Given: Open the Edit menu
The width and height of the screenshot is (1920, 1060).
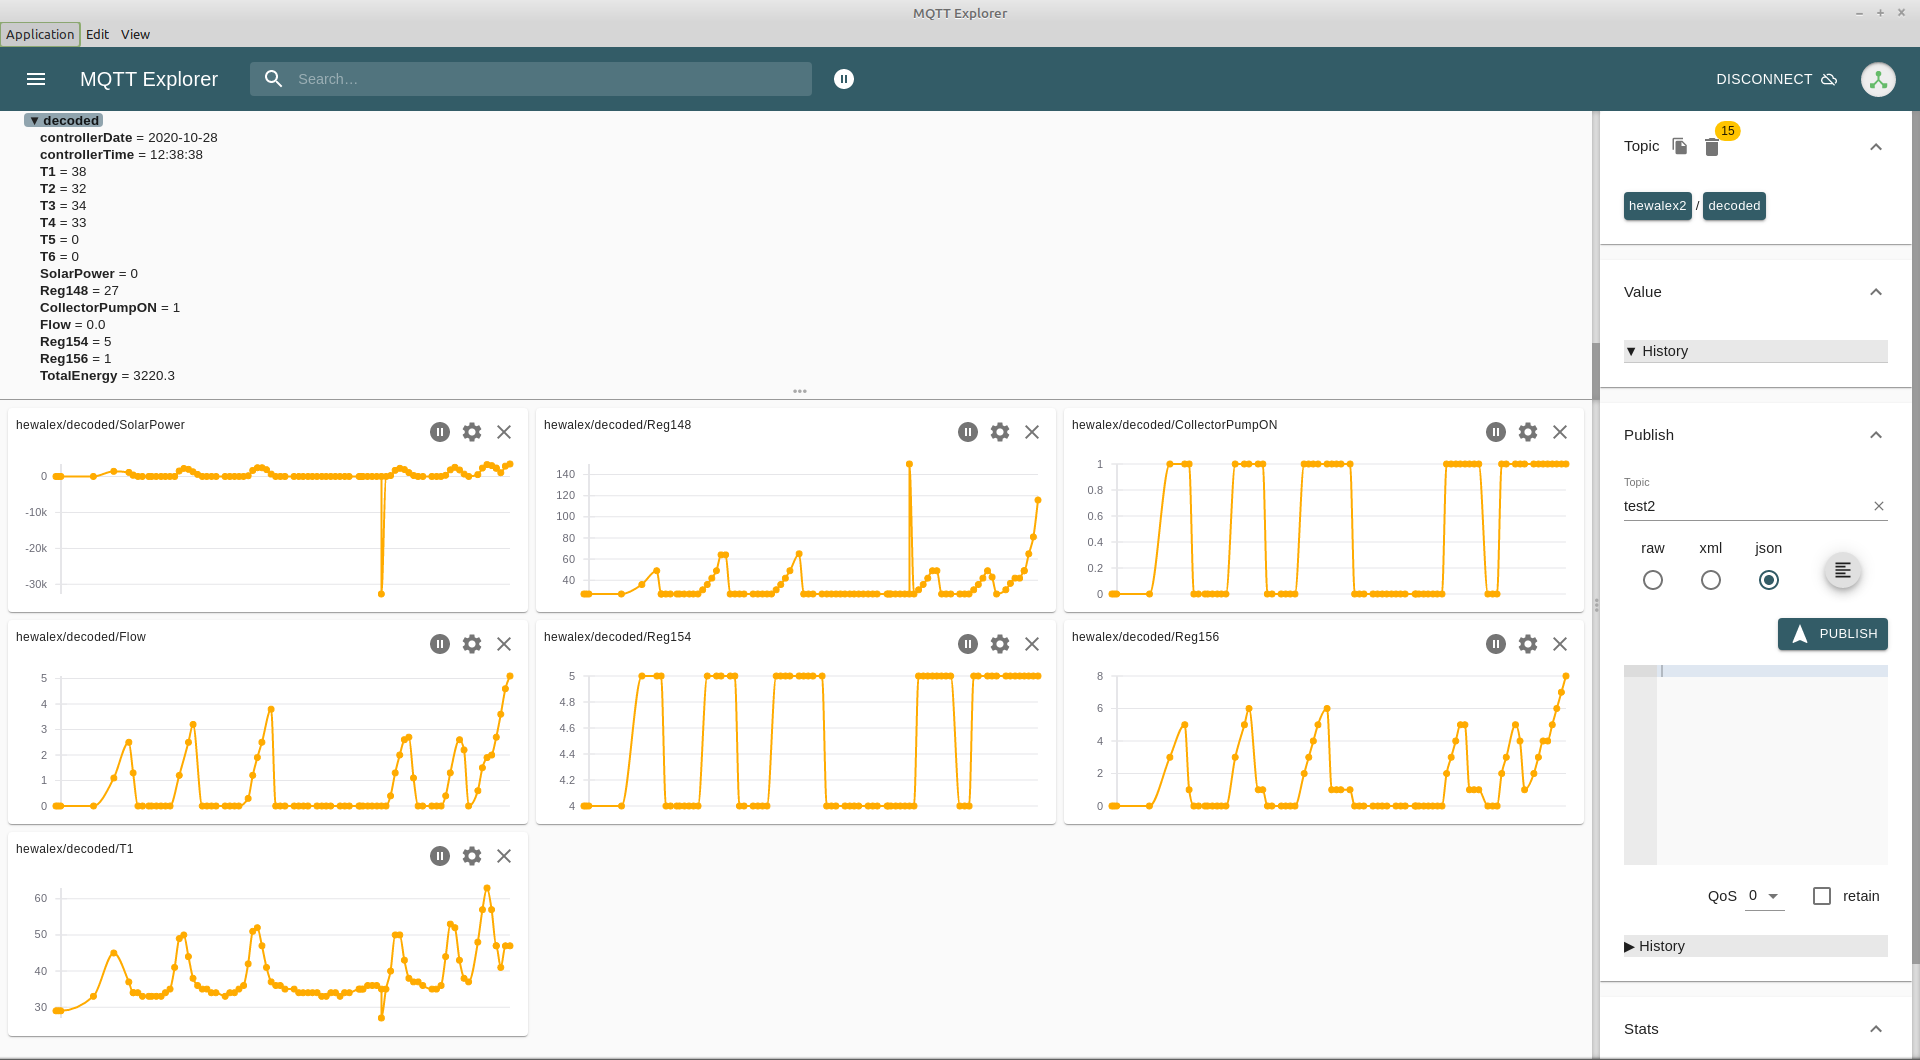Looking at the screenshot, I should (97, 34).
